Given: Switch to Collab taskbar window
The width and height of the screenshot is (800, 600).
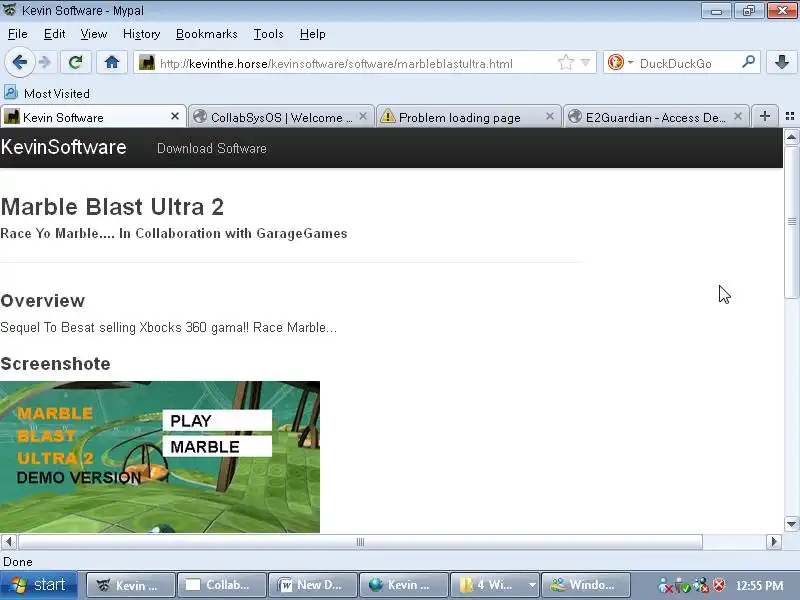Looking at the screenshot, I should click(221, 585).
